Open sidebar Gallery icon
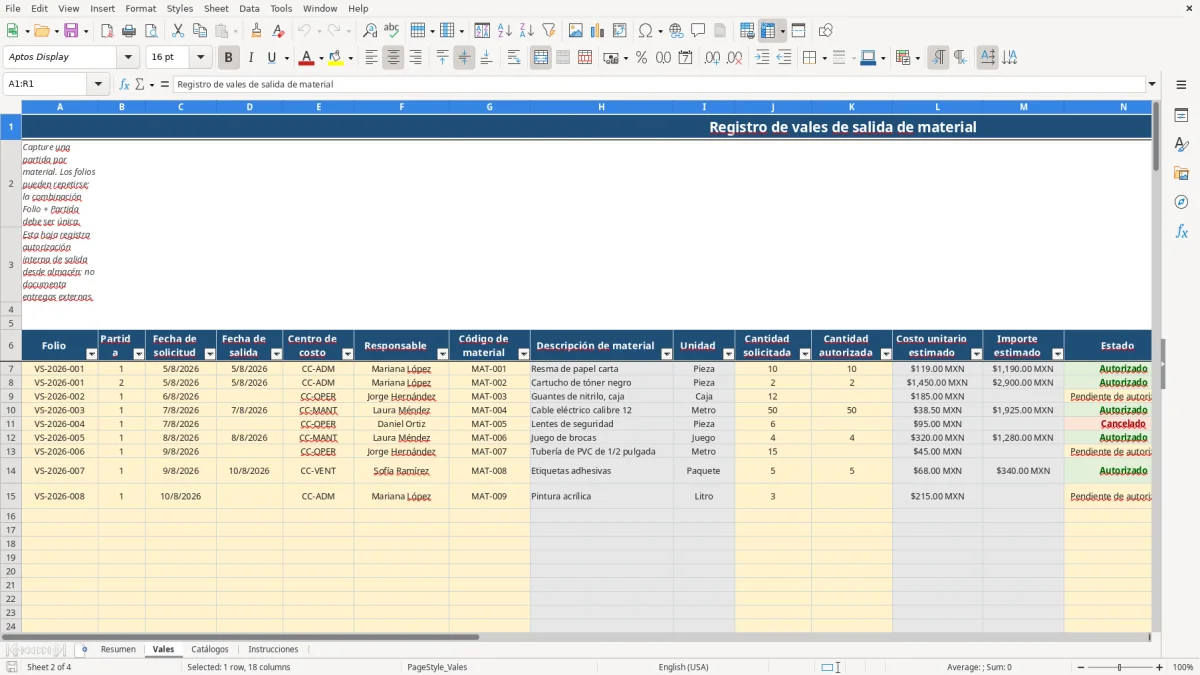Screen dimensions: 1200x675 point(1181,173)
